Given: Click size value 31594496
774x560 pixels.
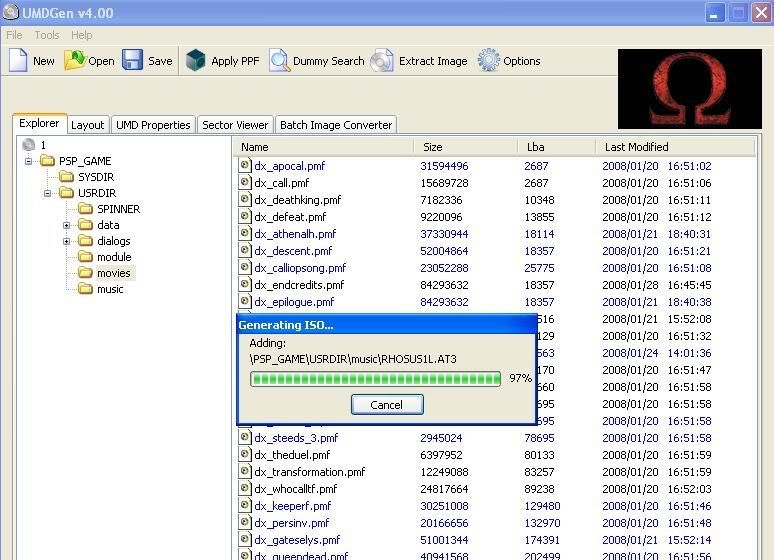Looking at the screenshot, I should point(444,166).
